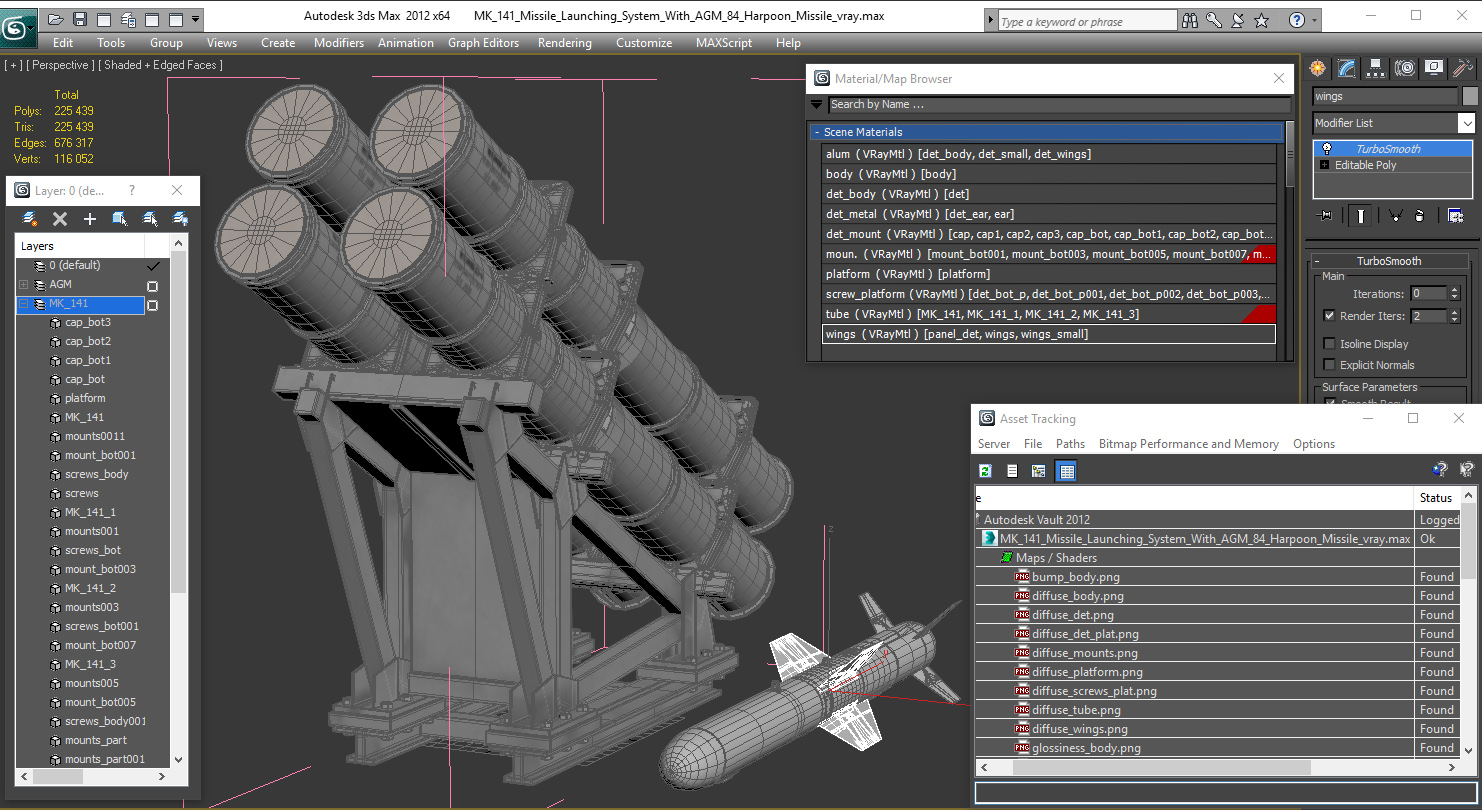The image size is (1482, 810).
Task: Click the wings object name field
Action: point(1385,96)
